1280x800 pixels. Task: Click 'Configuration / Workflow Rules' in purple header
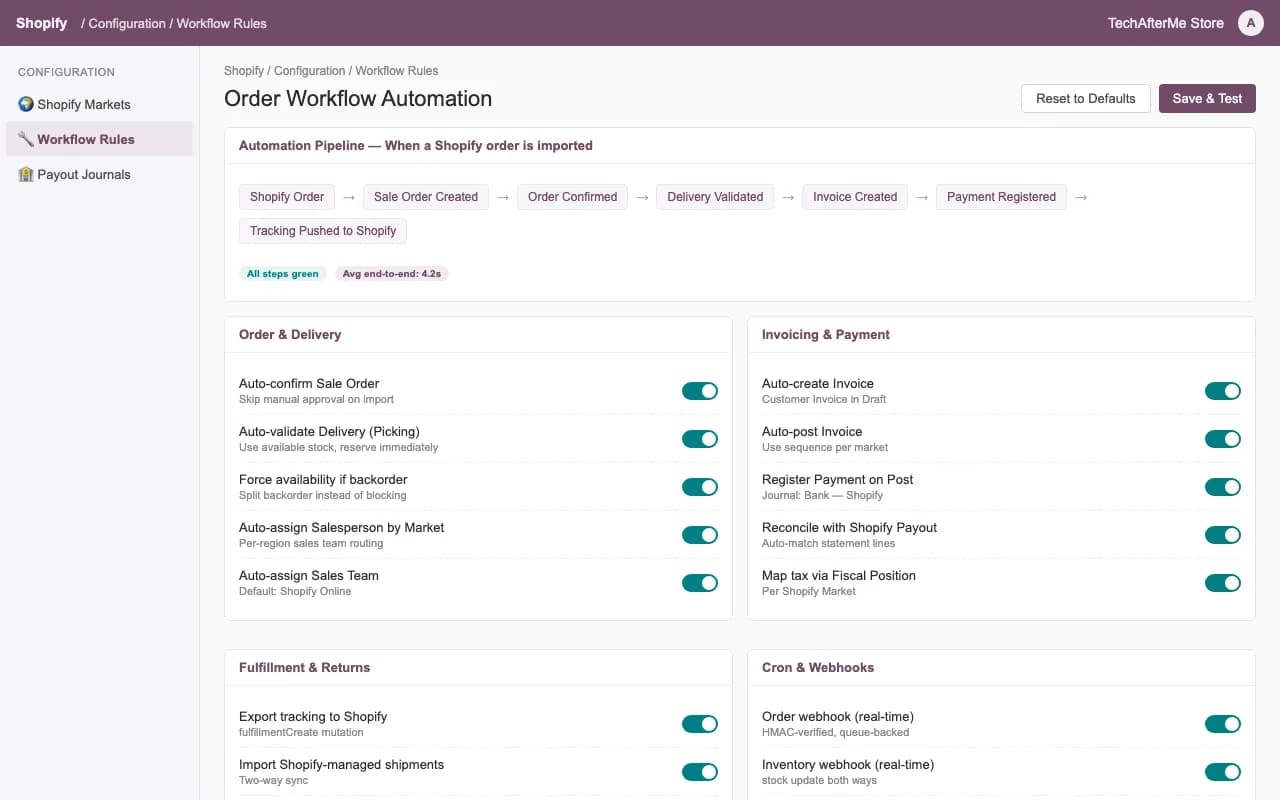click(x=174, y=23)
